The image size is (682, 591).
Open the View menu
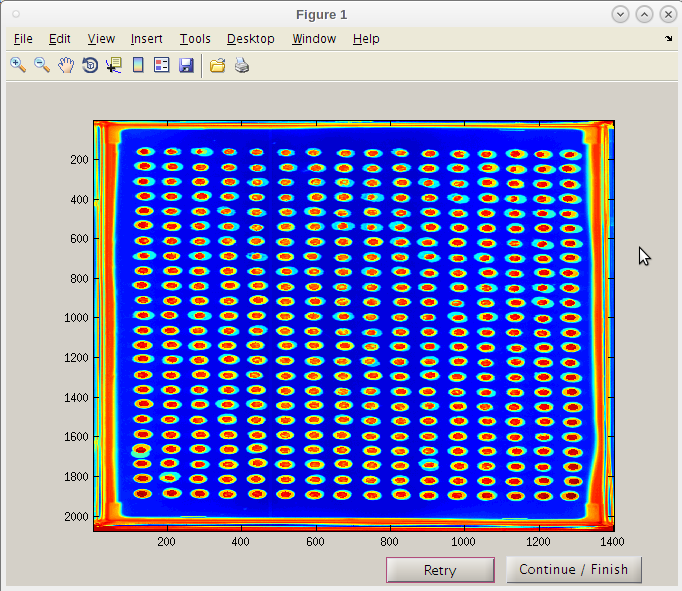click(101, 39)
